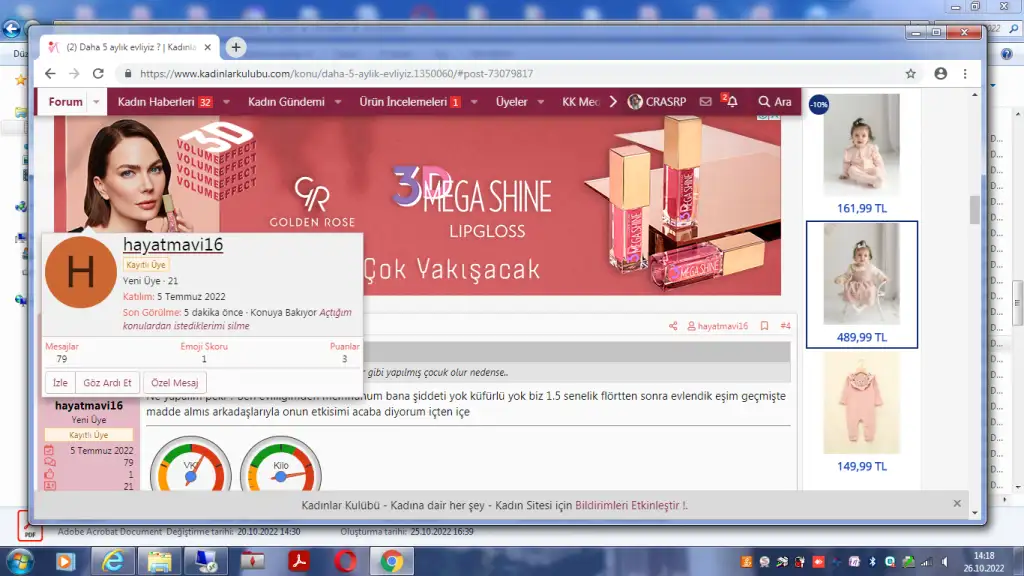Open the notifications bell icon
The width and height of the screenshot is (1024, 576).
click(731, 102)
